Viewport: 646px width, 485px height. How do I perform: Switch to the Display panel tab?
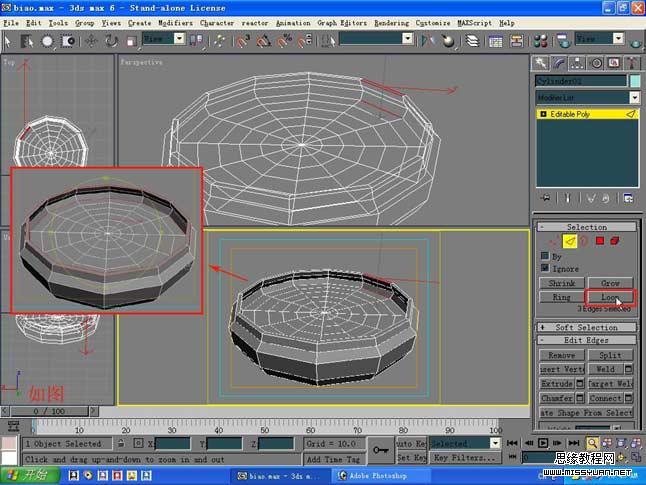click(x=614, y=63)
